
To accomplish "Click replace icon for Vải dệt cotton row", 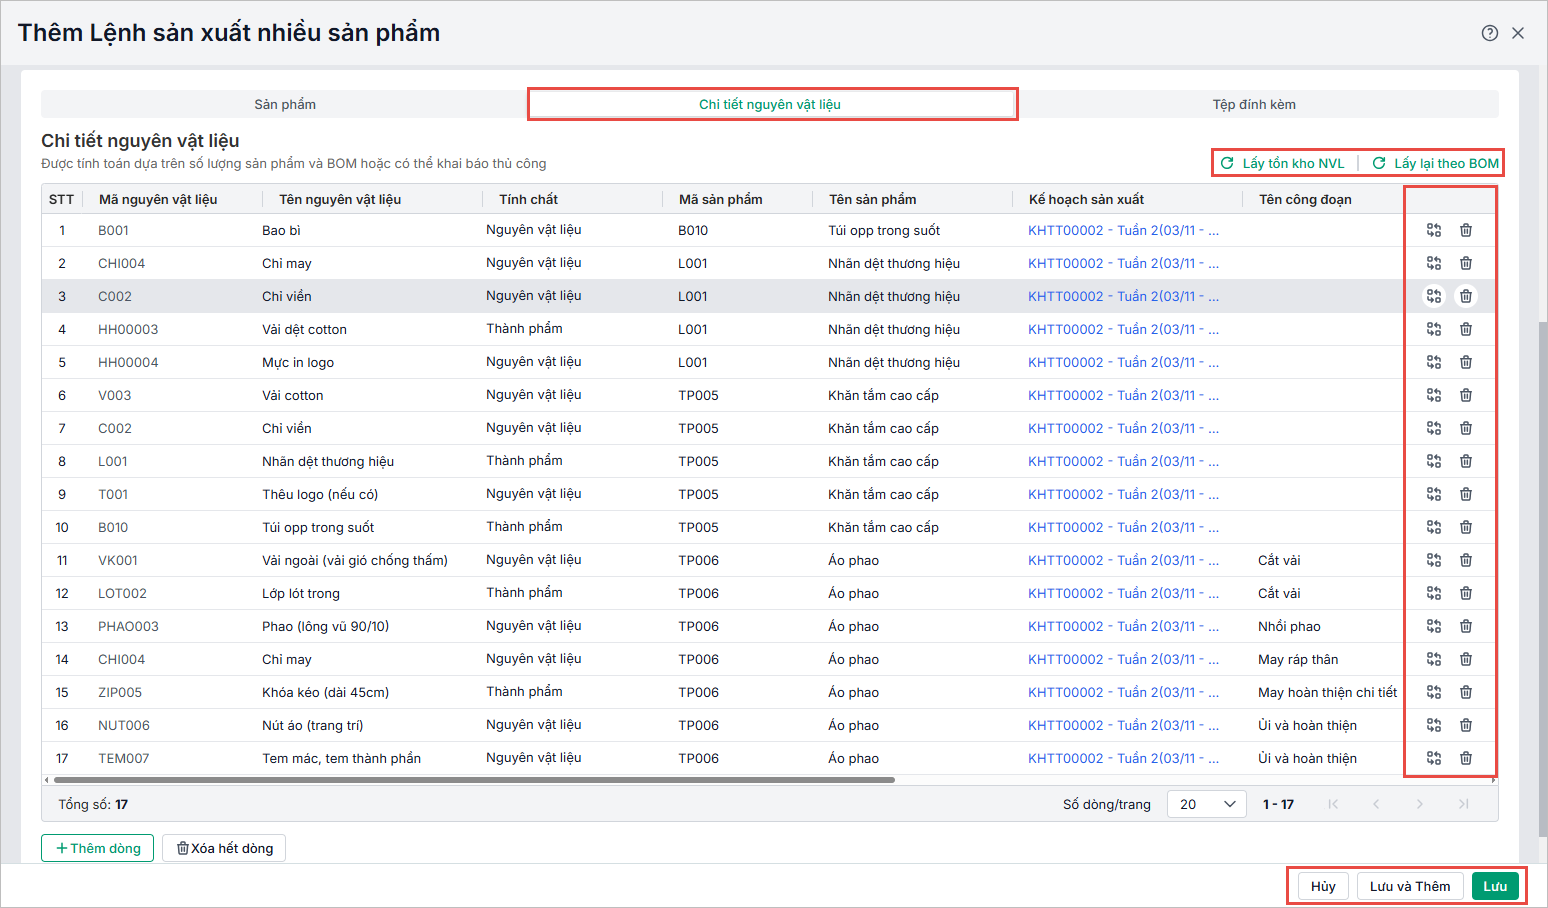I will coord(1433,329).
